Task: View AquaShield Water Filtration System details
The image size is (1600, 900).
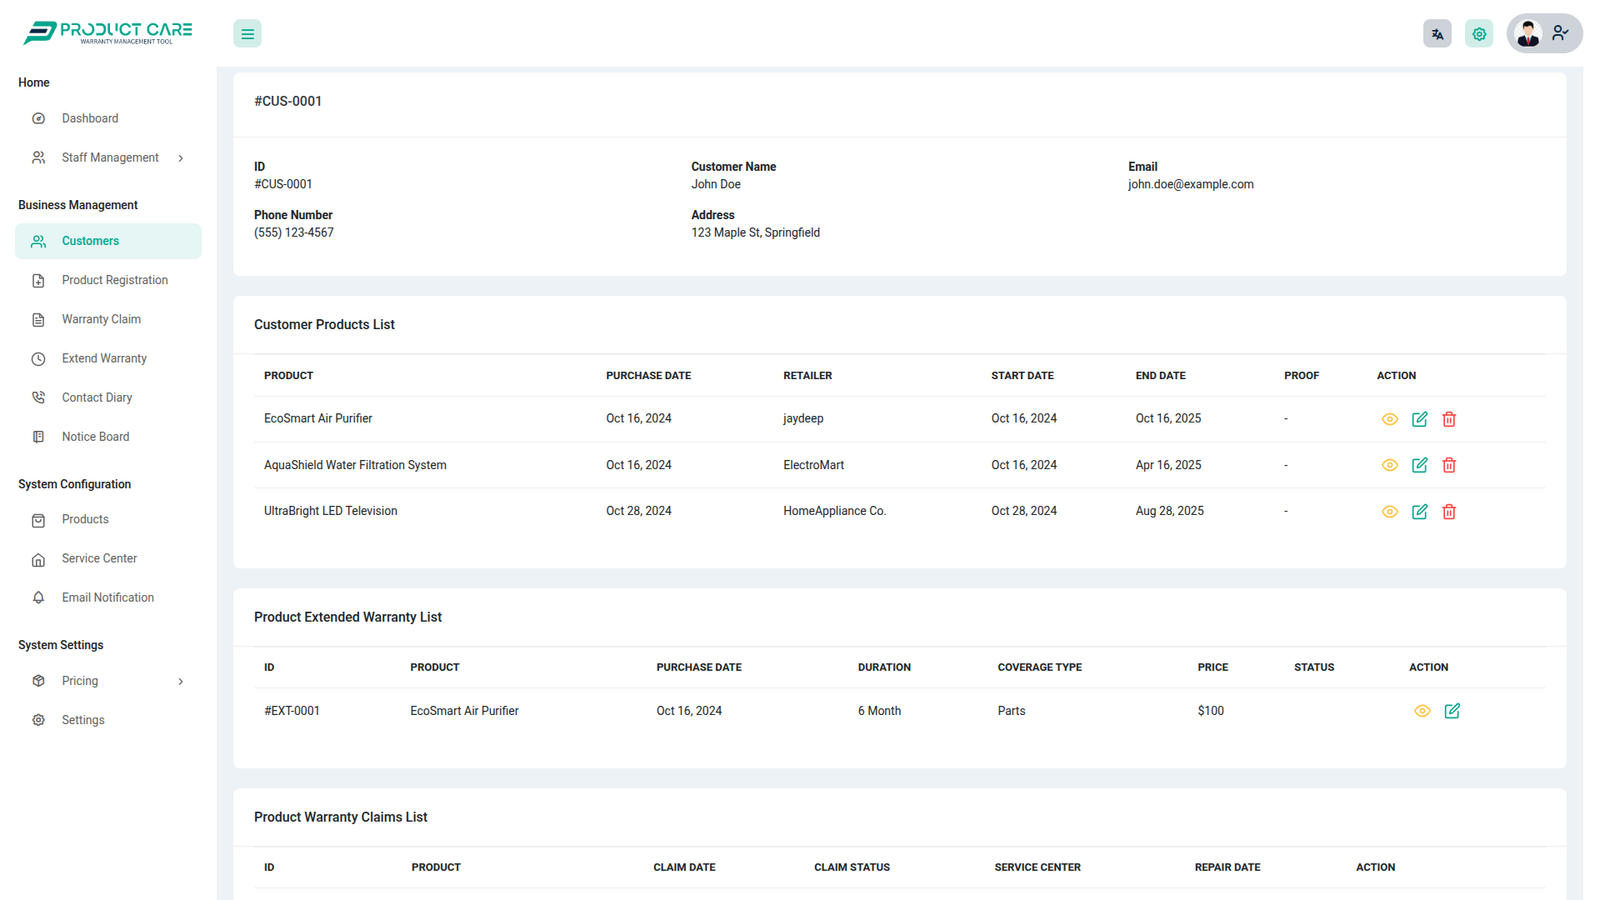Action: point(1389,465)
